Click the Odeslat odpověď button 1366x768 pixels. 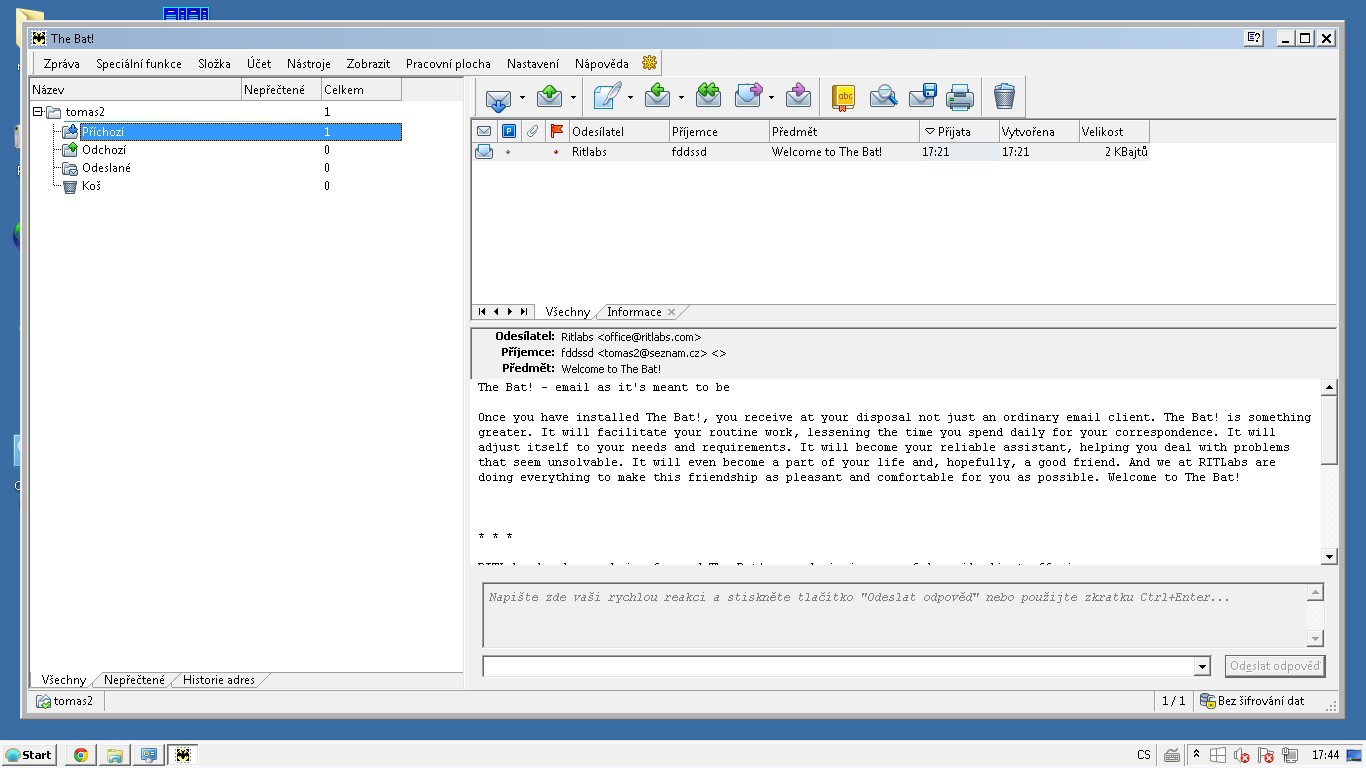tap(1275, 666)
